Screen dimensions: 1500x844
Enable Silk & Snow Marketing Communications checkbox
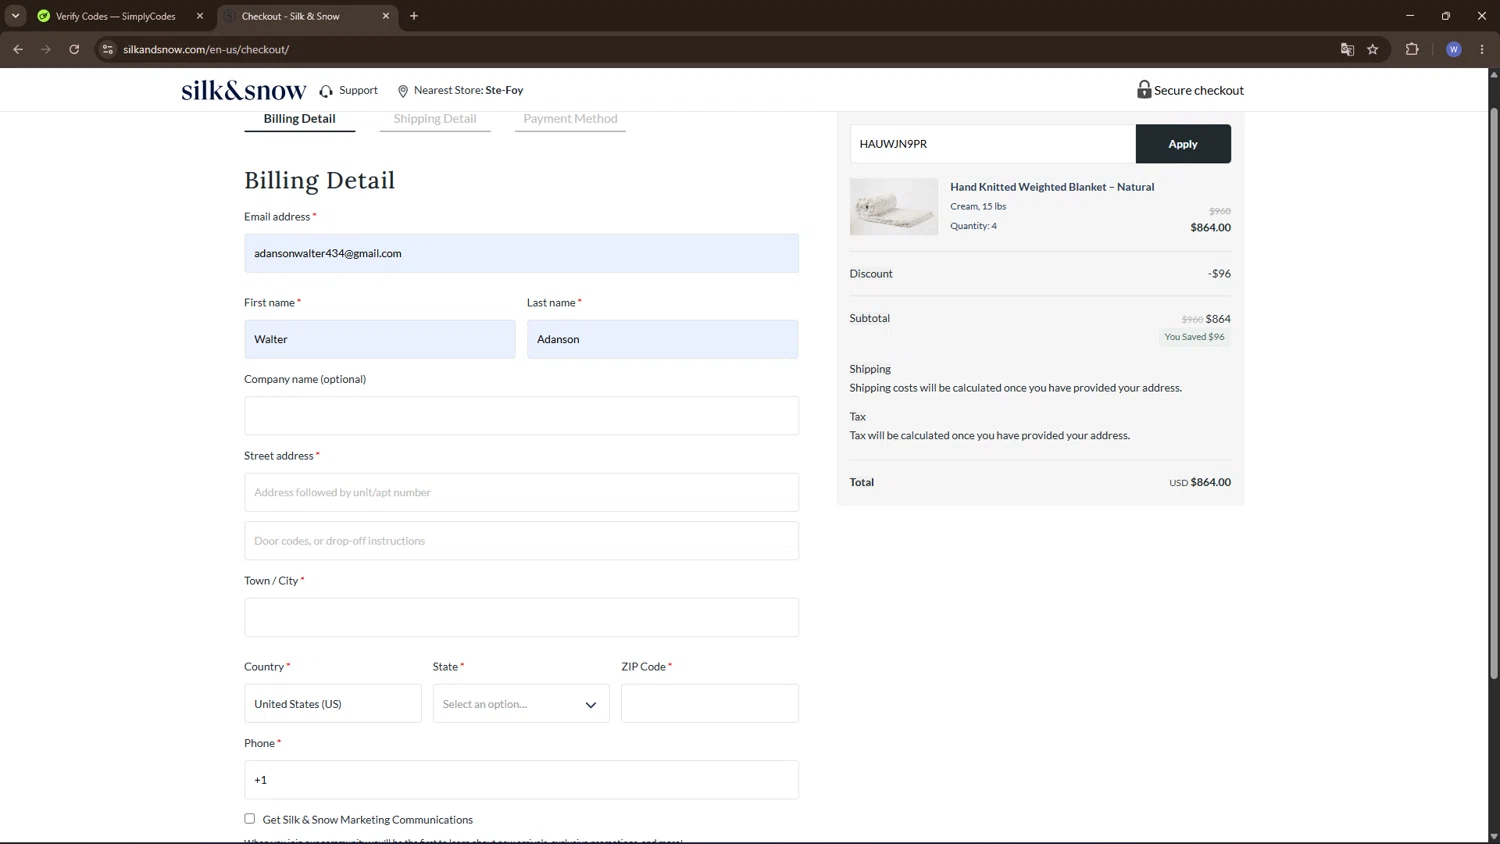coord(250,819)
